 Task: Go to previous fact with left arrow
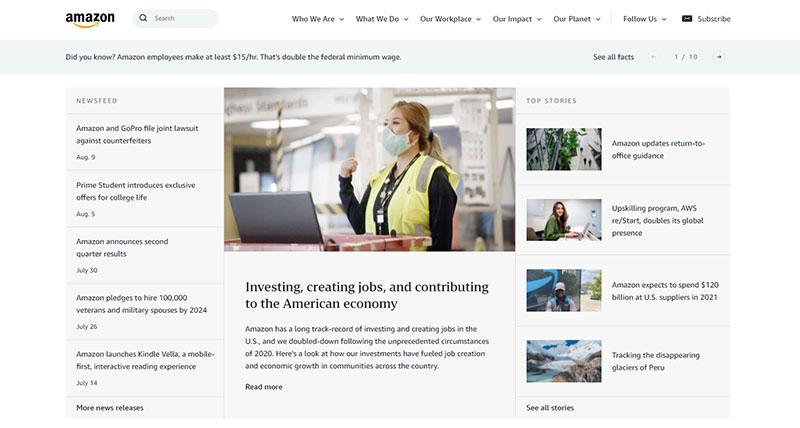[x=653, y=57]
